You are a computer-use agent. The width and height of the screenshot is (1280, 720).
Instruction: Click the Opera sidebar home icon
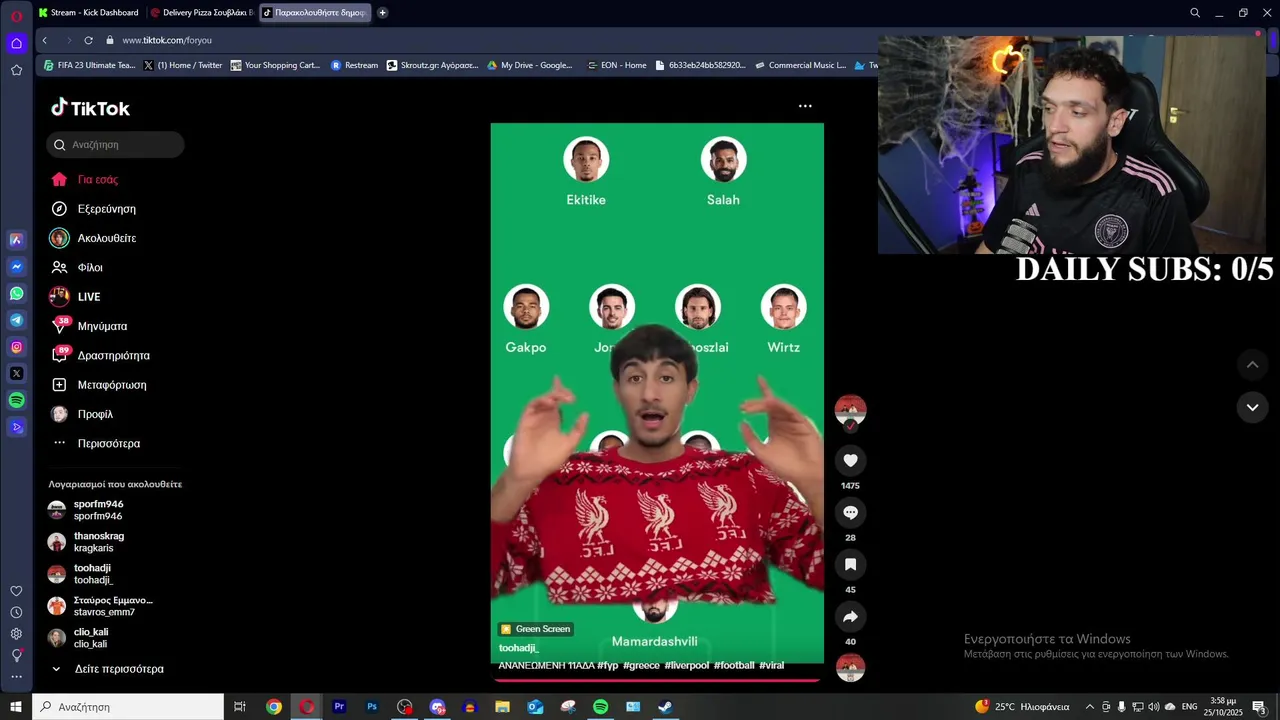(x=16, y=43)
